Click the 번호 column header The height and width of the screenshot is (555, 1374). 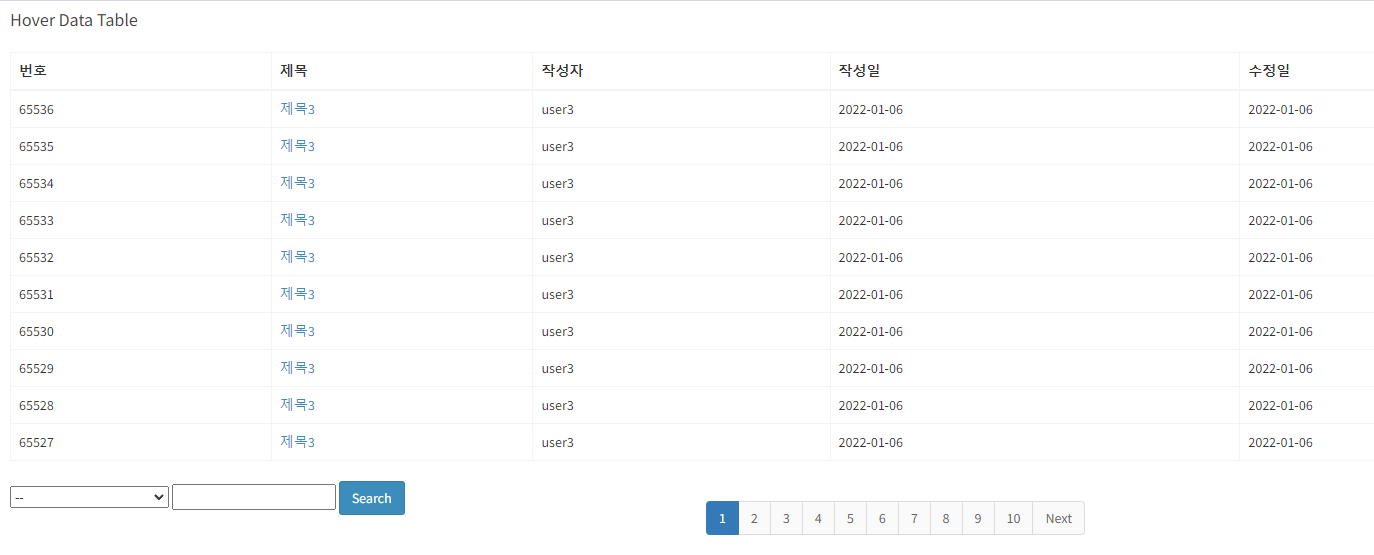[33, 71]
